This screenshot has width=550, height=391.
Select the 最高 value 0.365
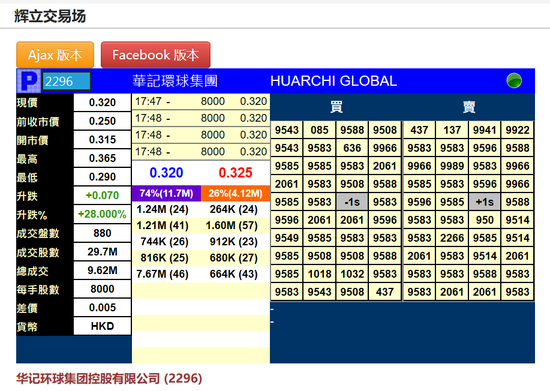pyautogui.click(x=102, y=158)
